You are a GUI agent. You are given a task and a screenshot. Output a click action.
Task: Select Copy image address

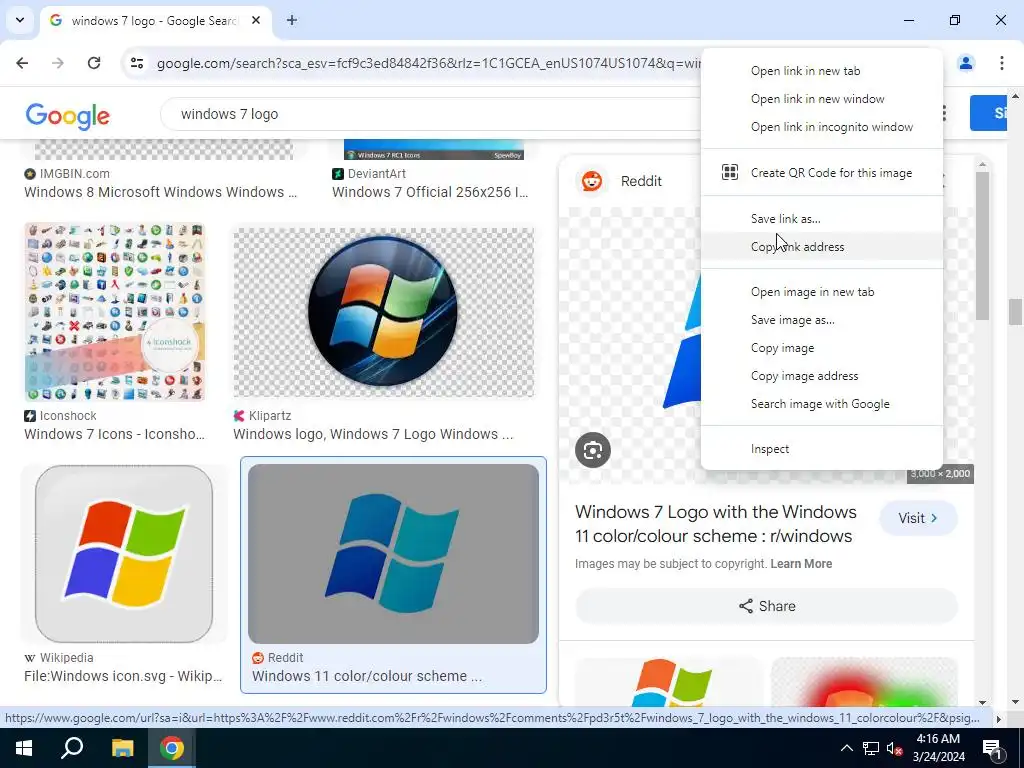[x=822, y=376]
